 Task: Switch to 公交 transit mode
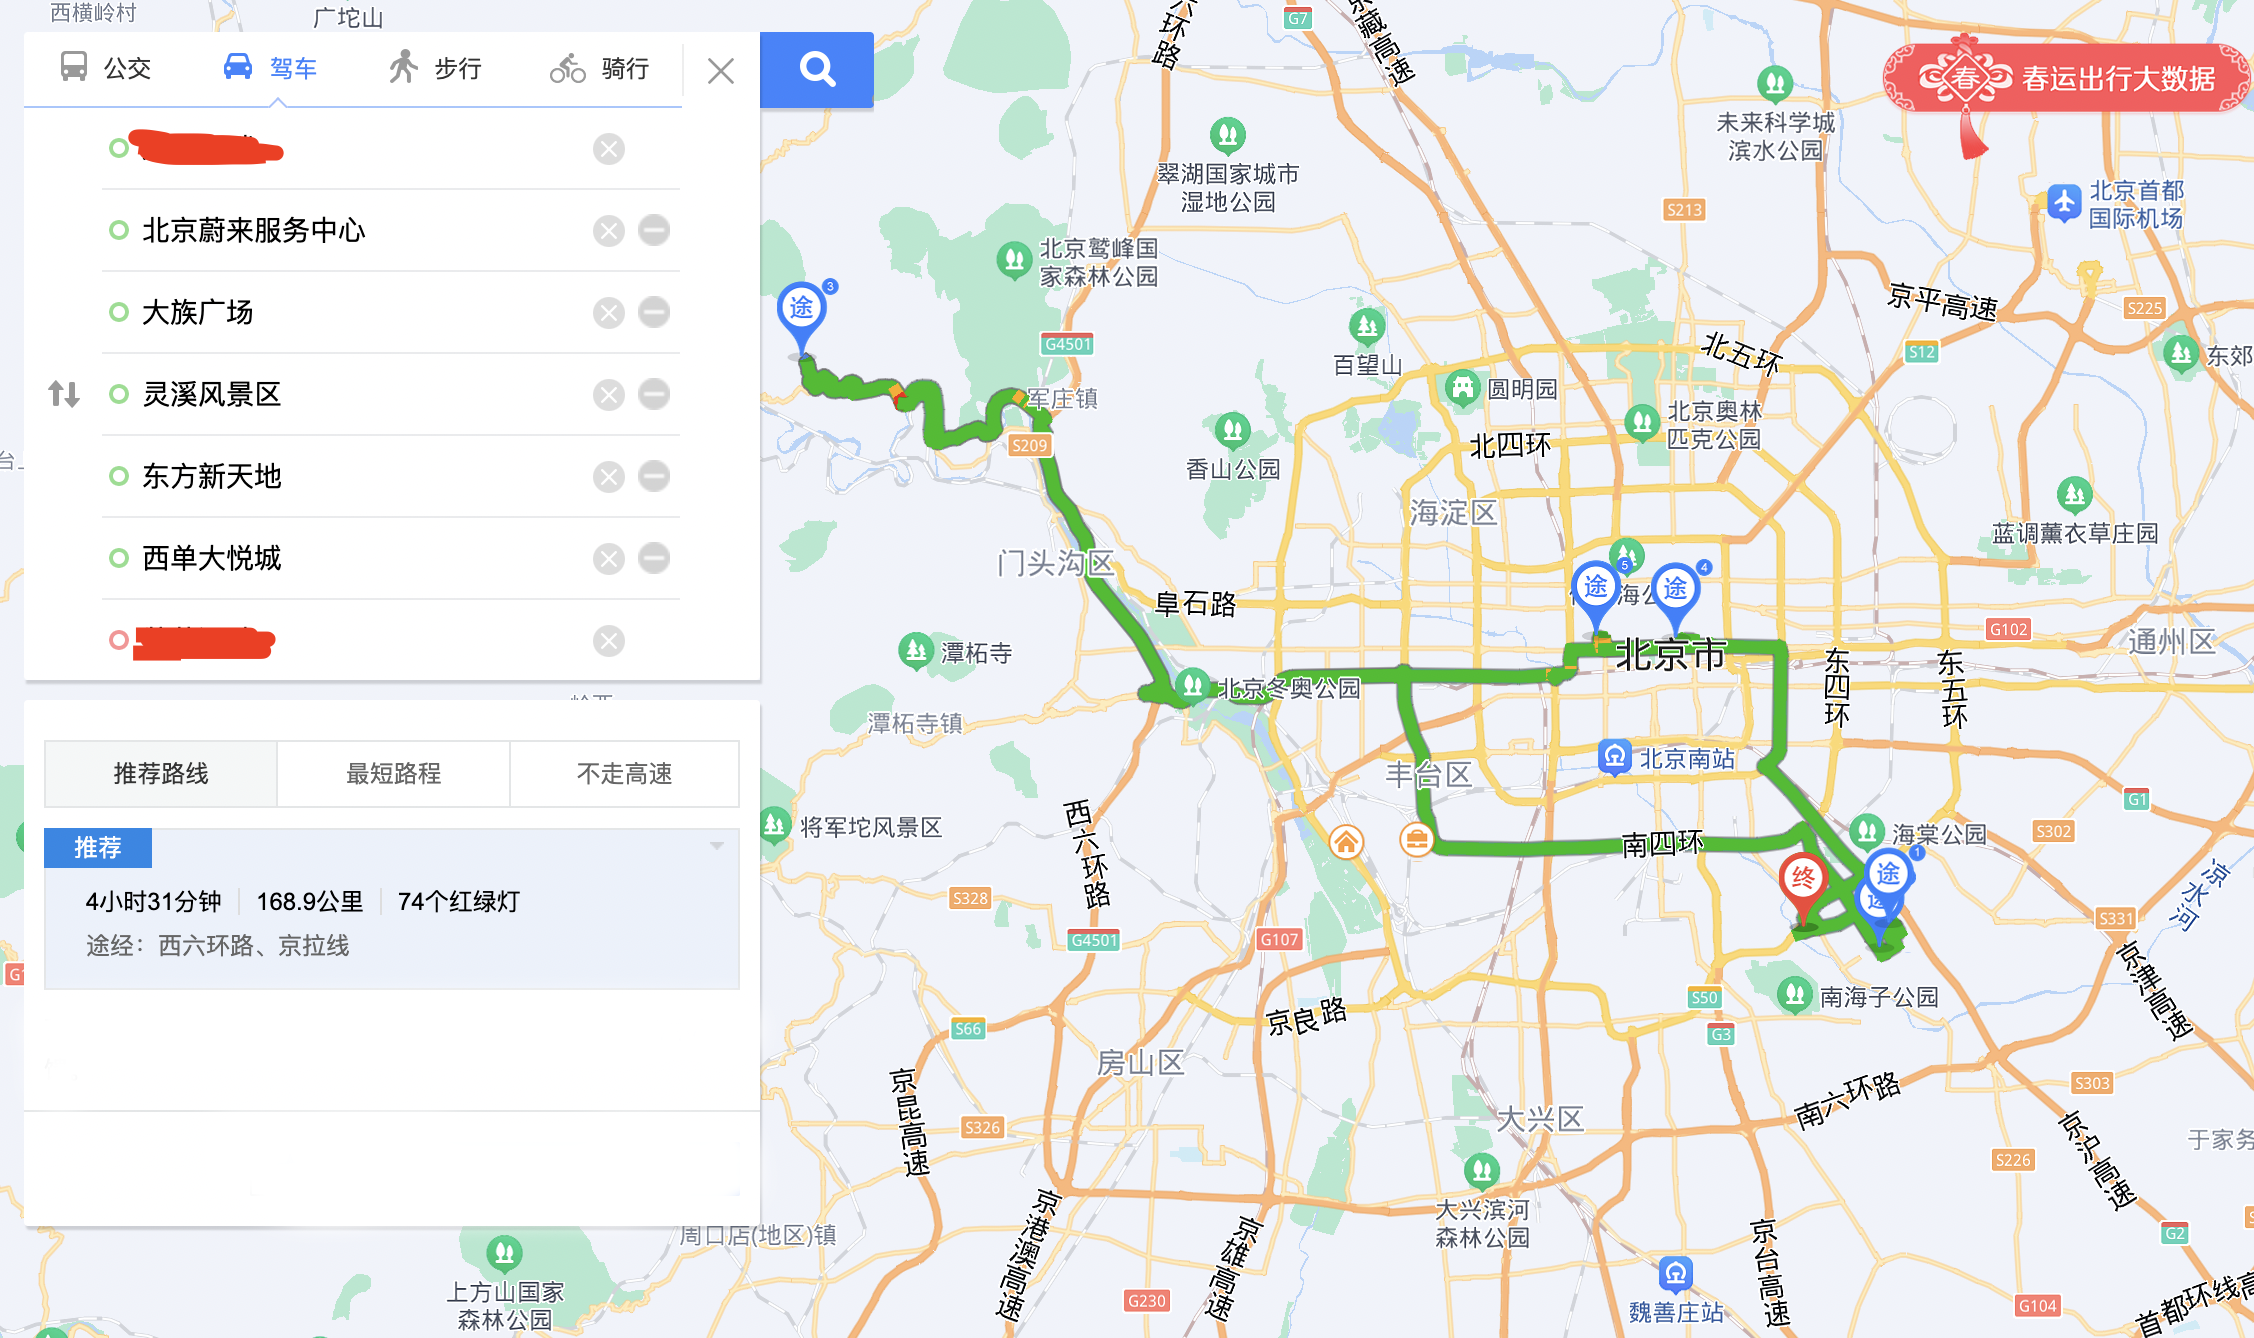106,68
